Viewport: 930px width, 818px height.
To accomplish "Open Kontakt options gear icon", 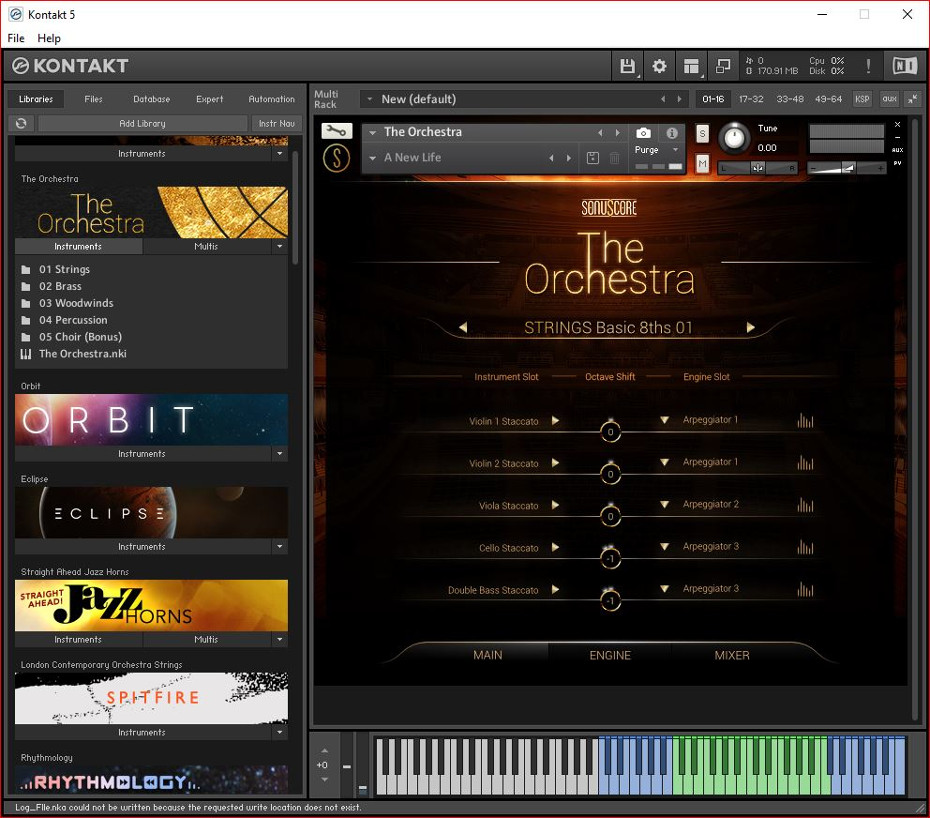I will [x=659, y=66].
